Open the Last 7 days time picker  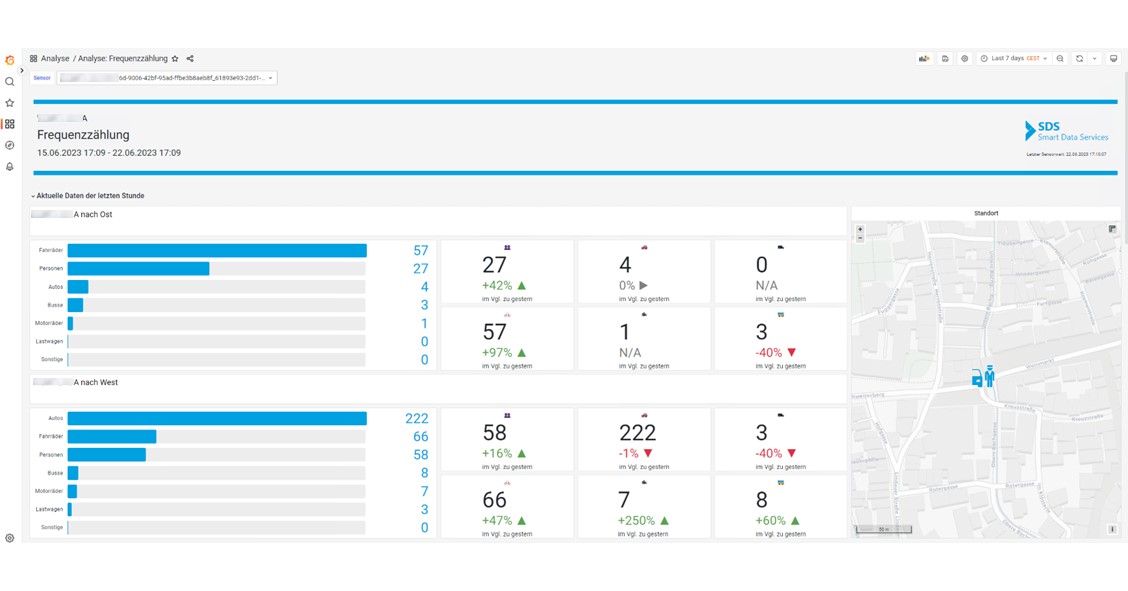pos(1013,59)
